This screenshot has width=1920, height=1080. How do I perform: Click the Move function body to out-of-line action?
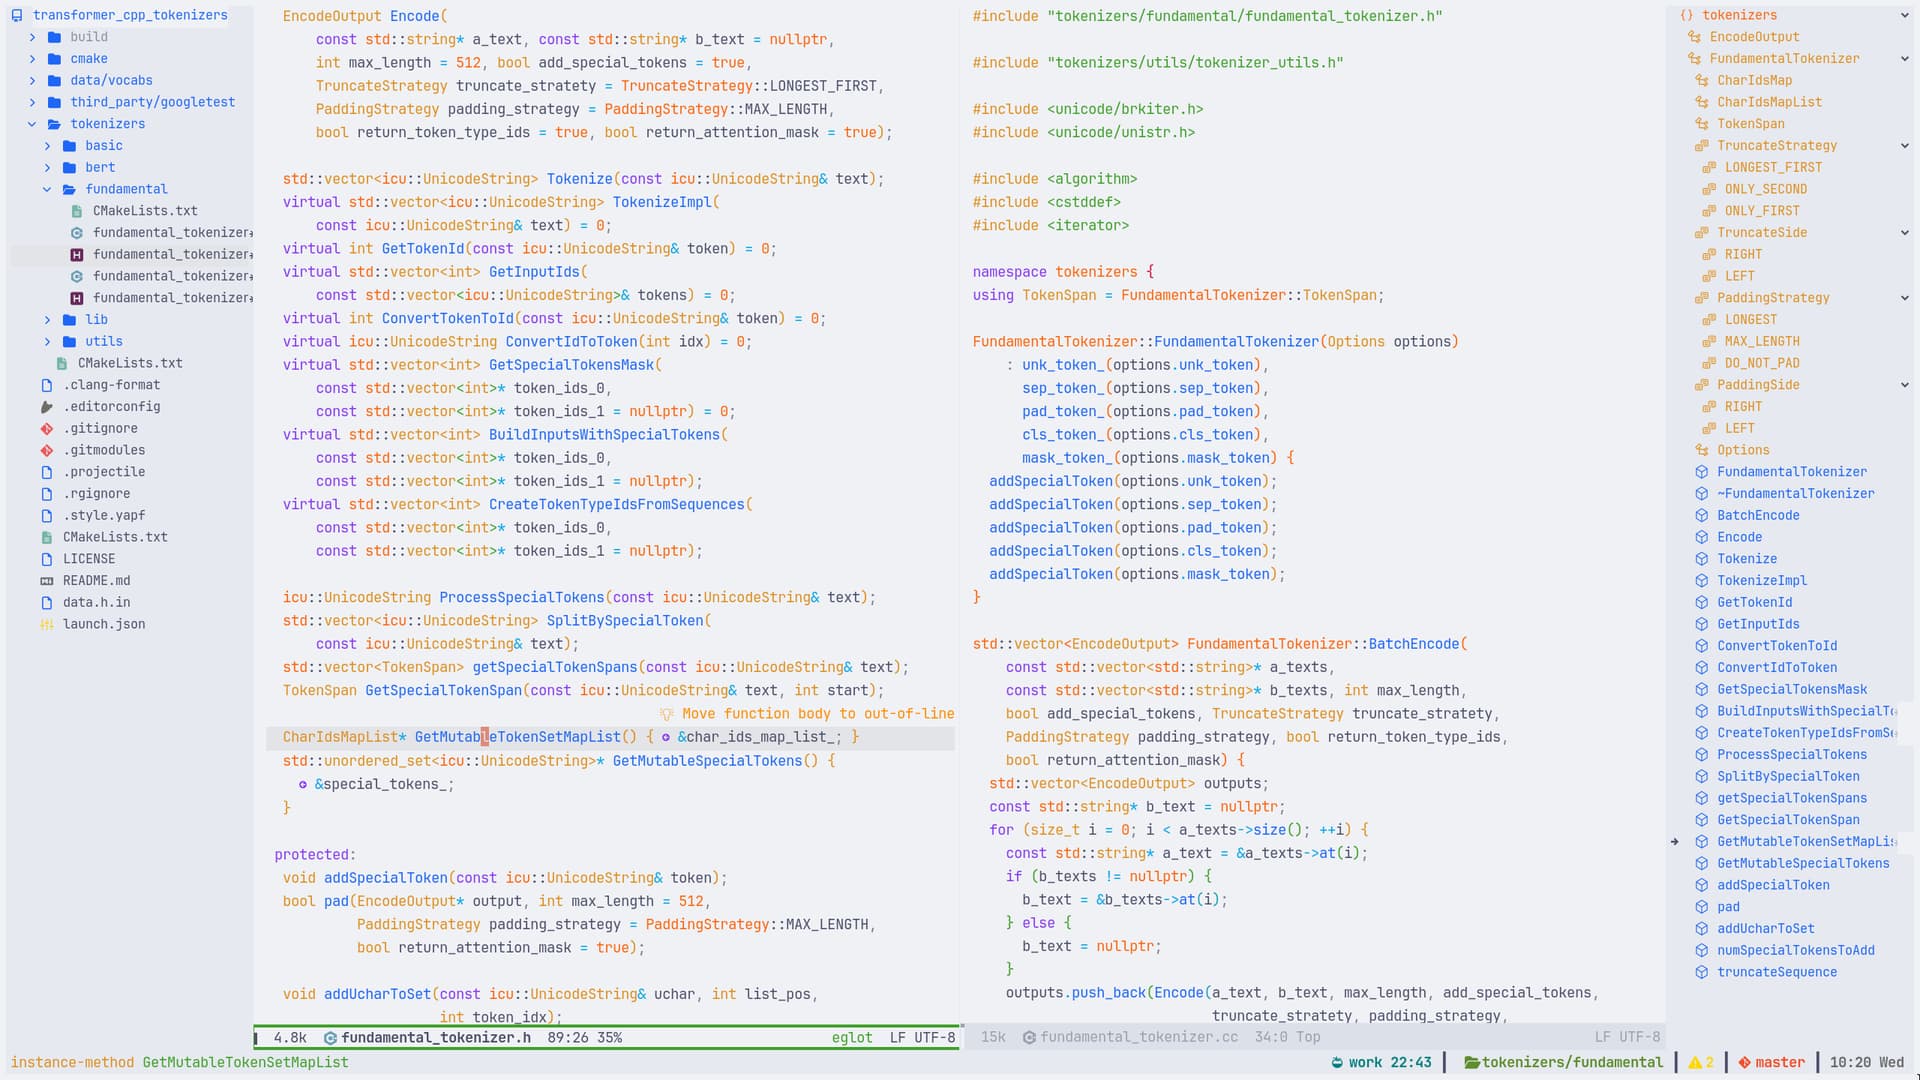pyautogui.click(x=817, y=714)
